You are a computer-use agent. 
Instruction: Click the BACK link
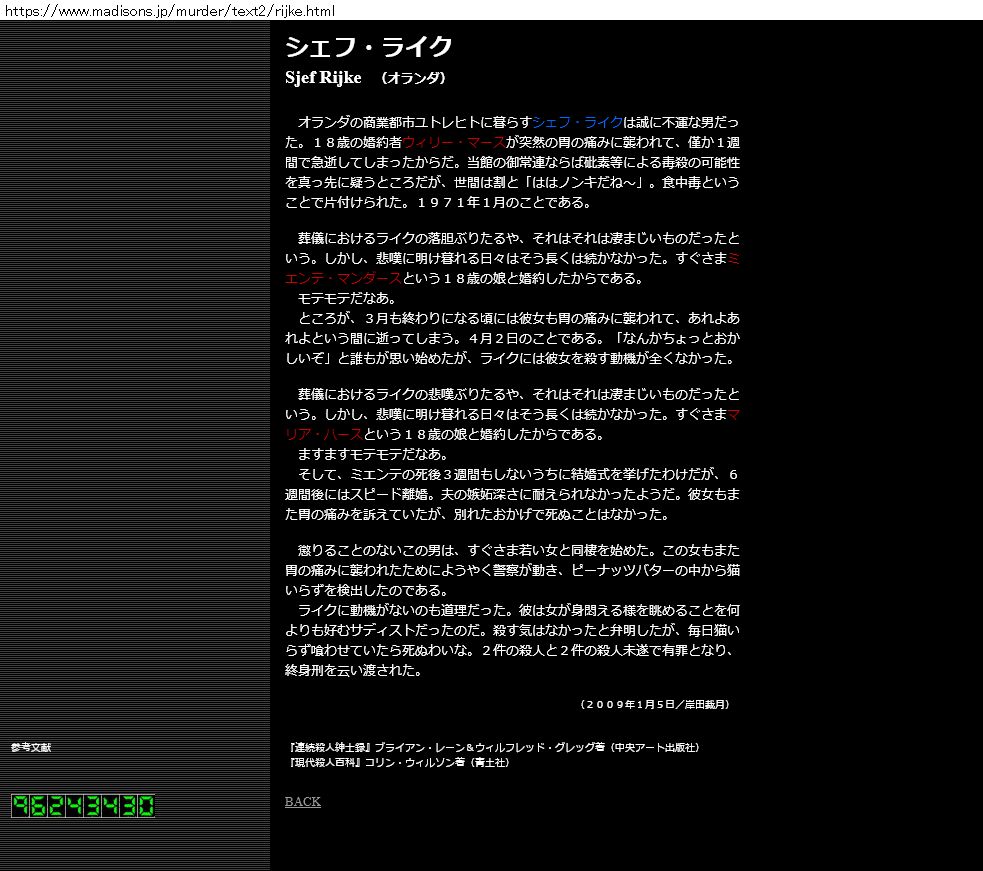point(302,802)
